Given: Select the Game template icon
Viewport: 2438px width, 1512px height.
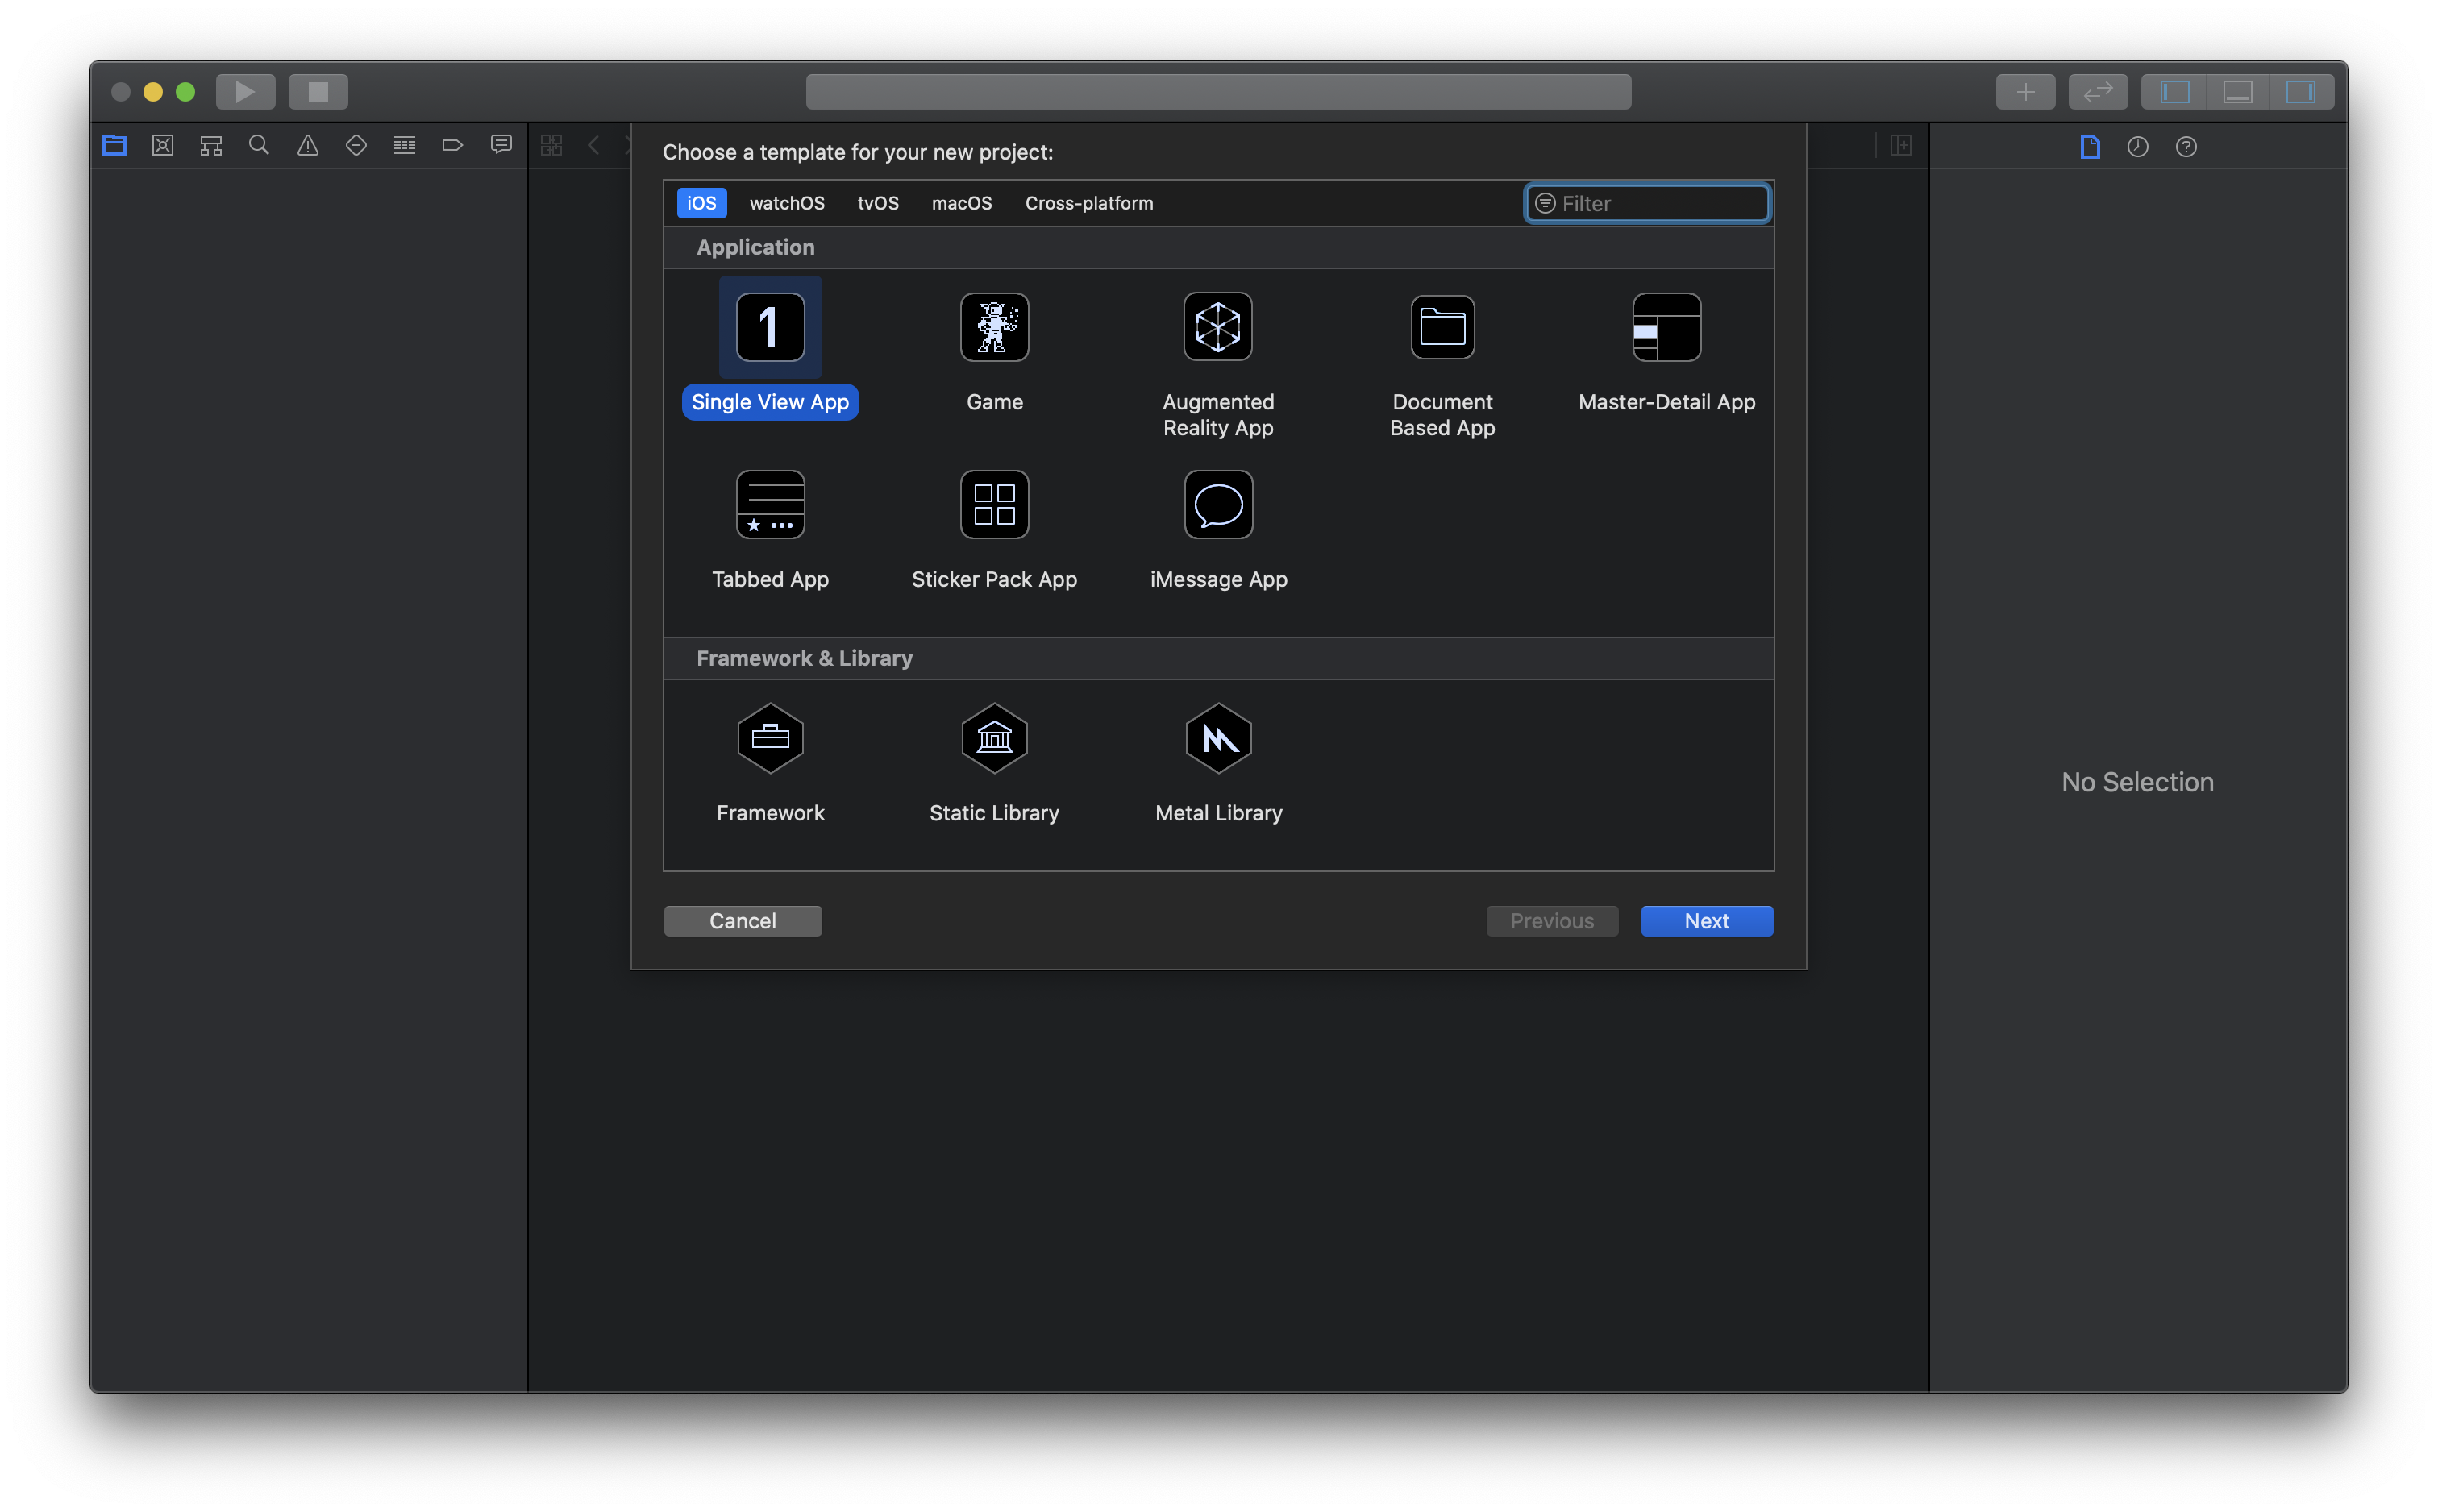Looking at the screenshot, I should click(x=994, y=327).
